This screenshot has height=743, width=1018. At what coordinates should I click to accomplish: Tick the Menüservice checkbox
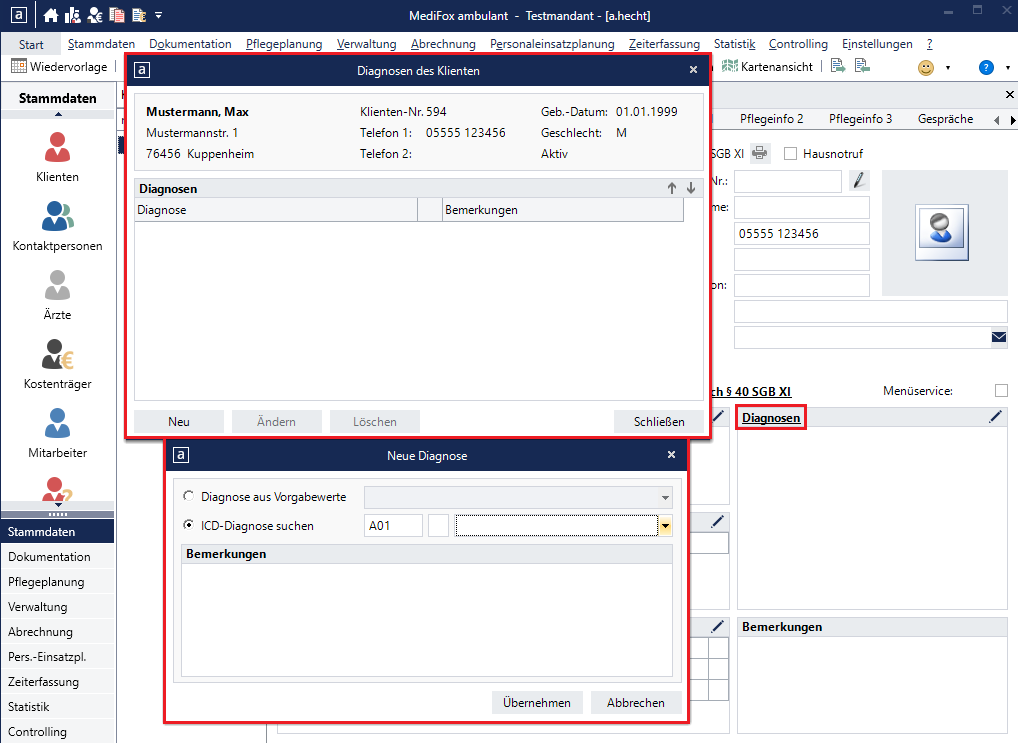click(x=1001, y=391)
